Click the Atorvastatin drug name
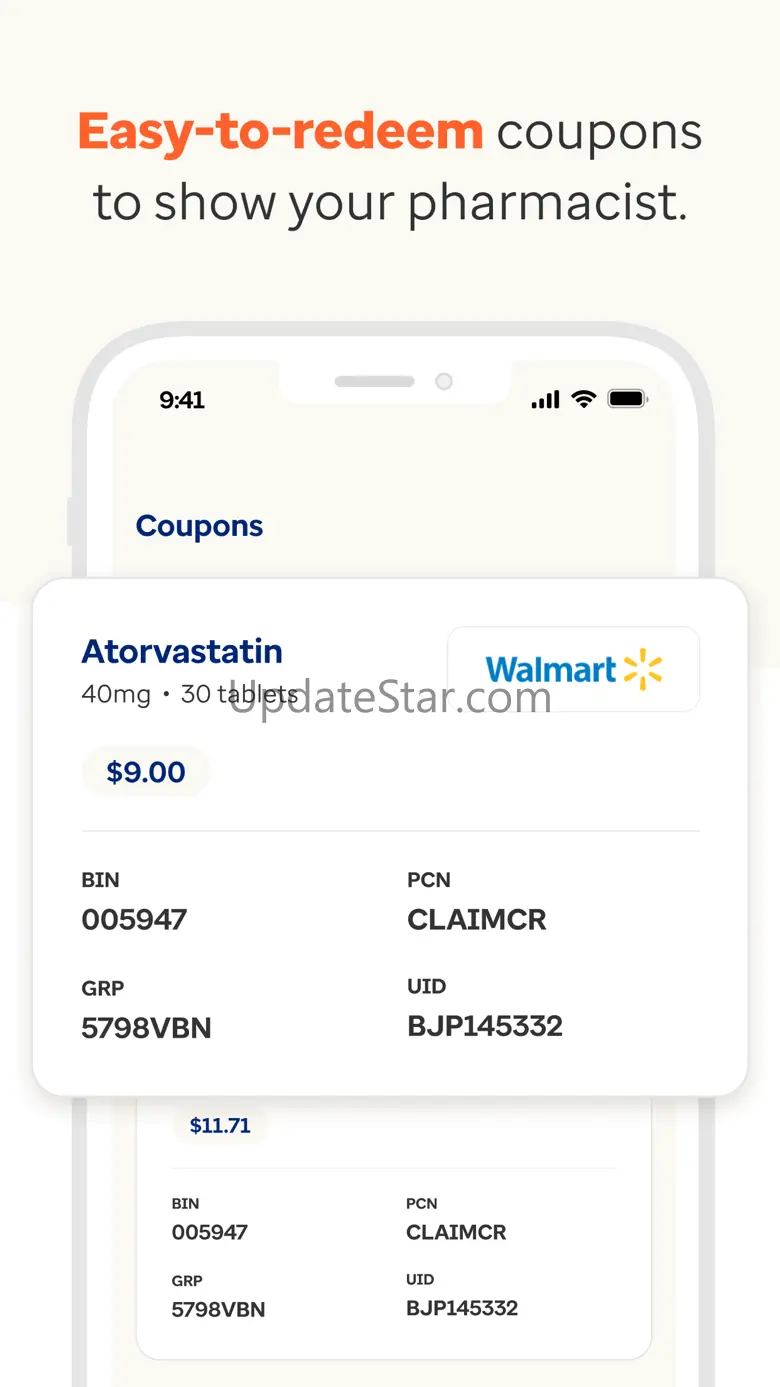 (x=182, y=651)
